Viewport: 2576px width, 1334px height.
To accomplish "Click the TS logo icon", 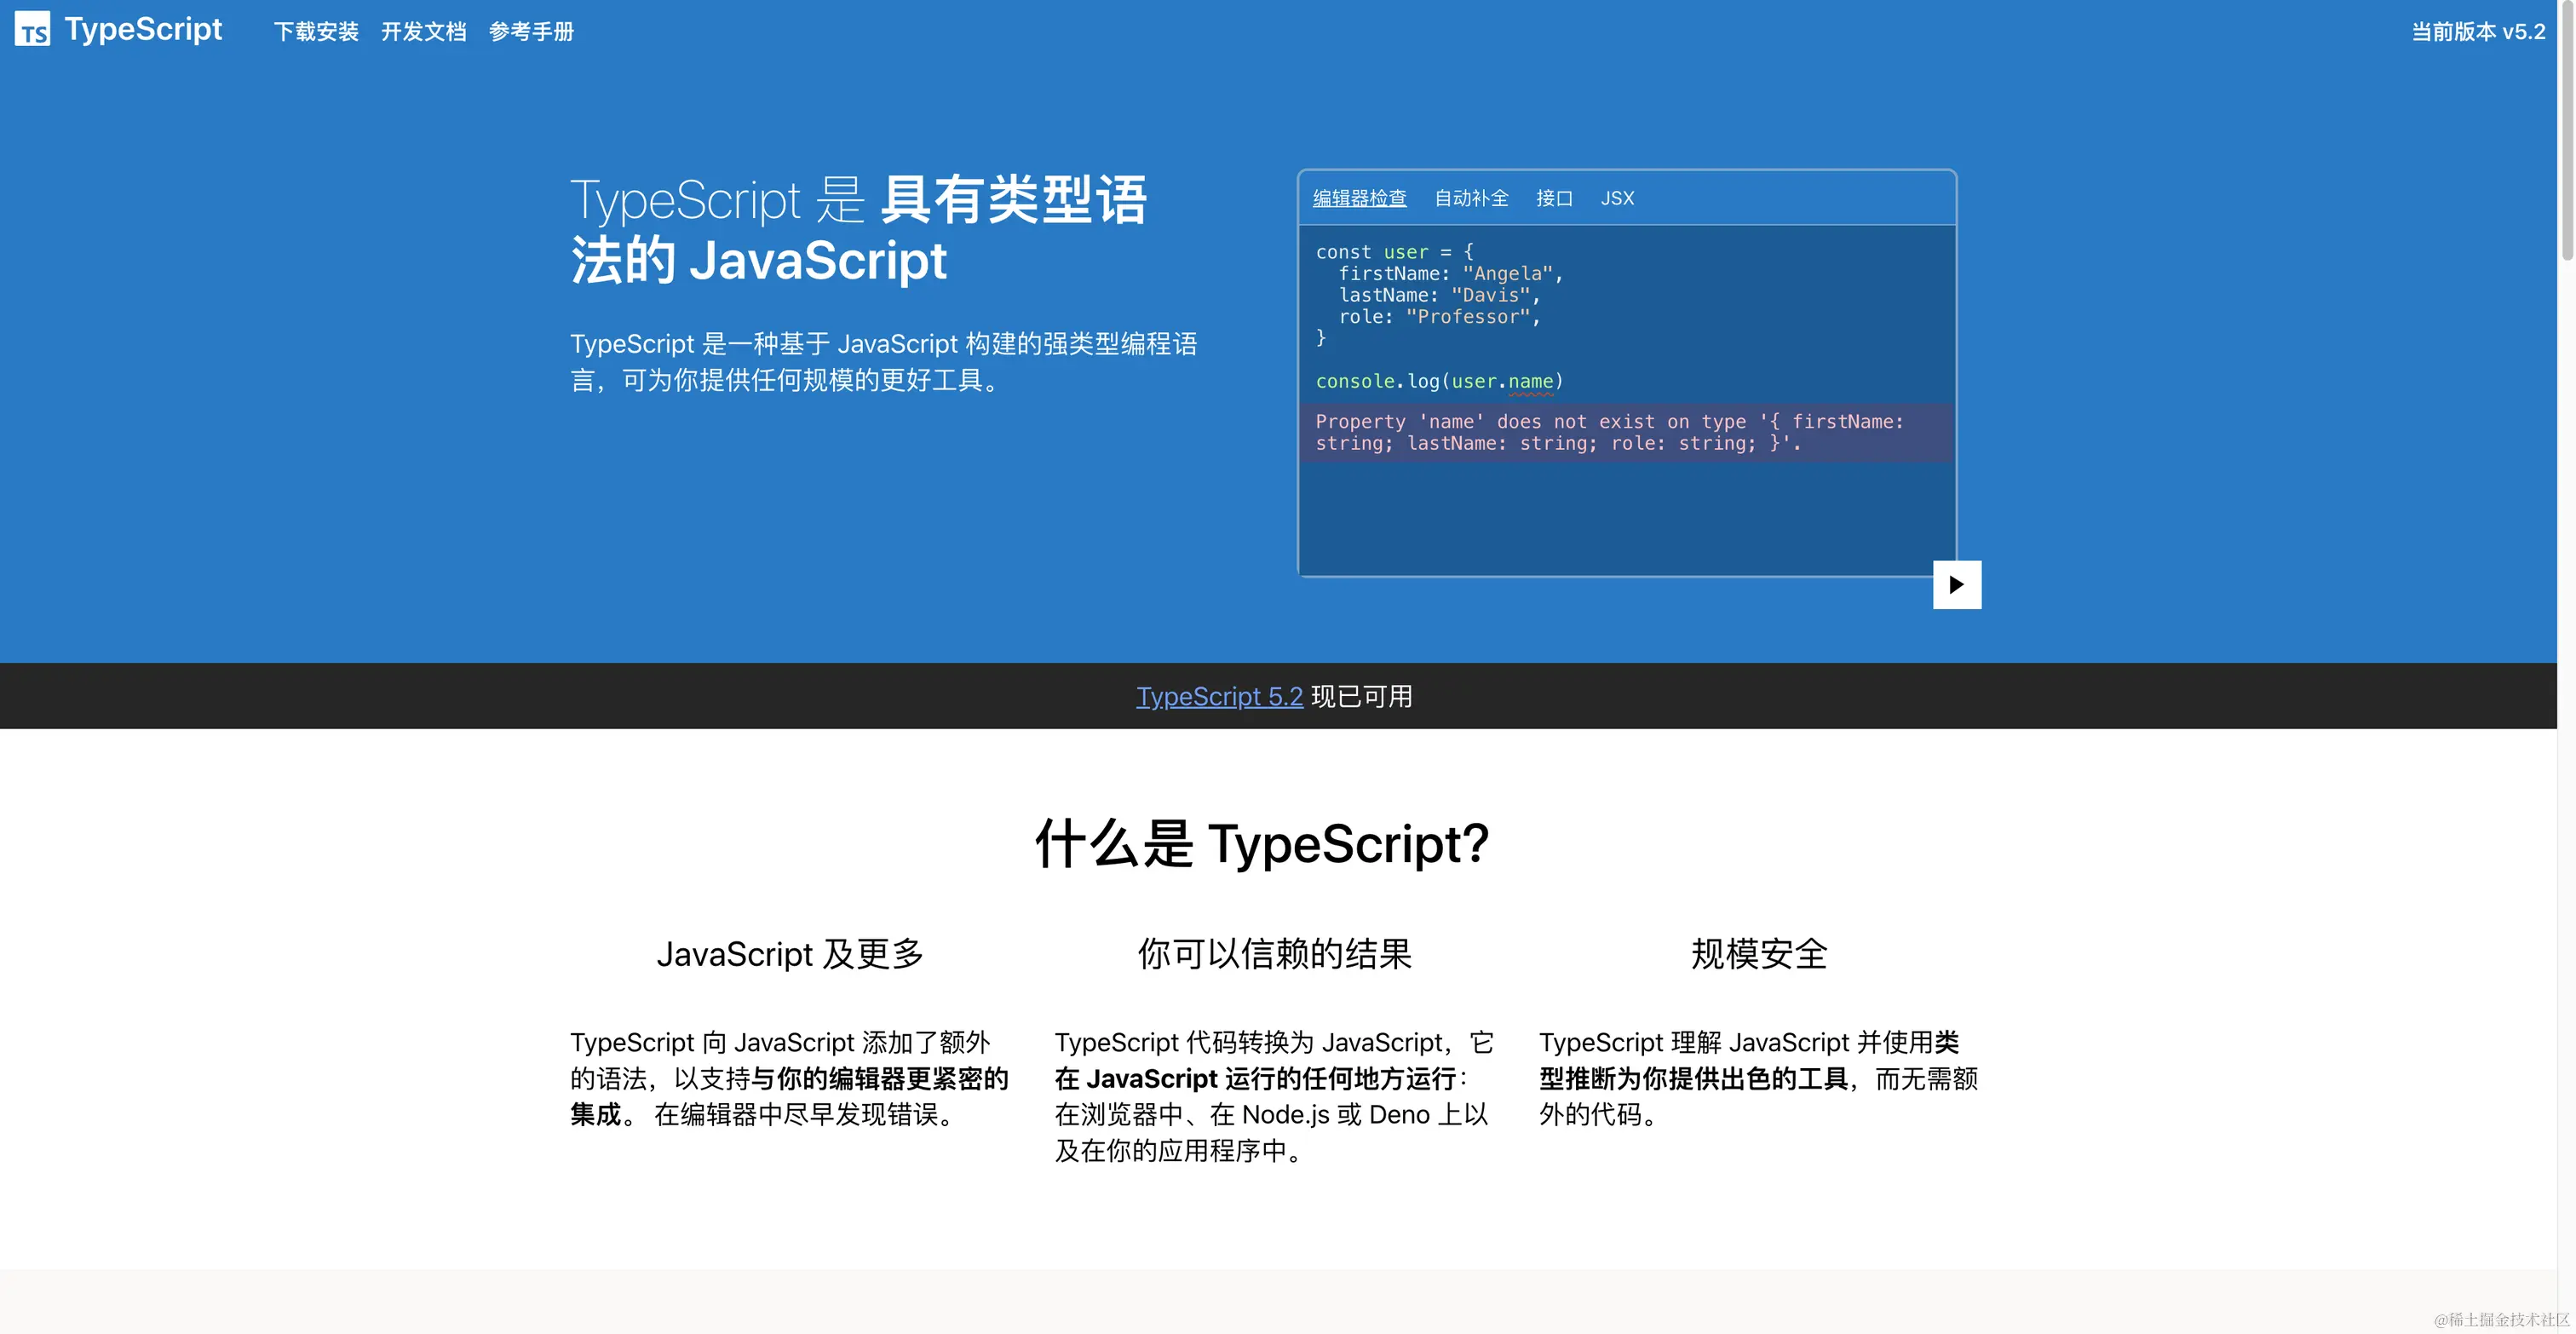I will (32, 30).
